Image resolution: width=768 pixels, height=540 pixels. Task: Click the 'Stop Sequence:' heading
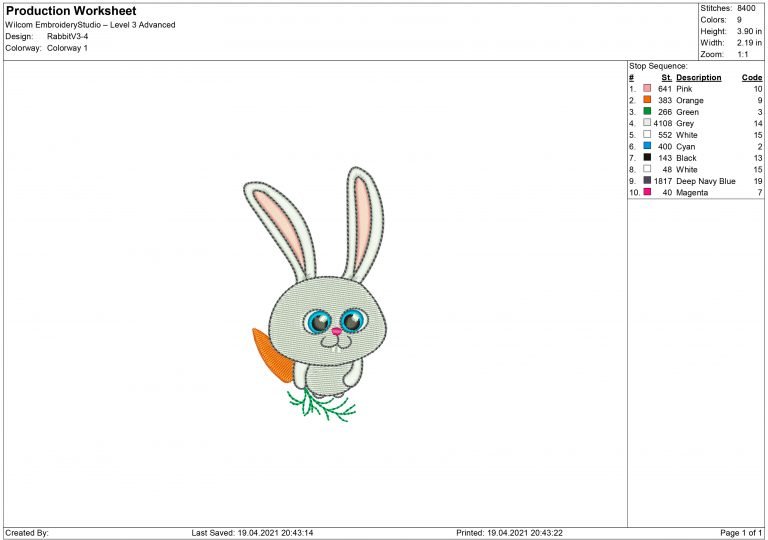point(658,66)
